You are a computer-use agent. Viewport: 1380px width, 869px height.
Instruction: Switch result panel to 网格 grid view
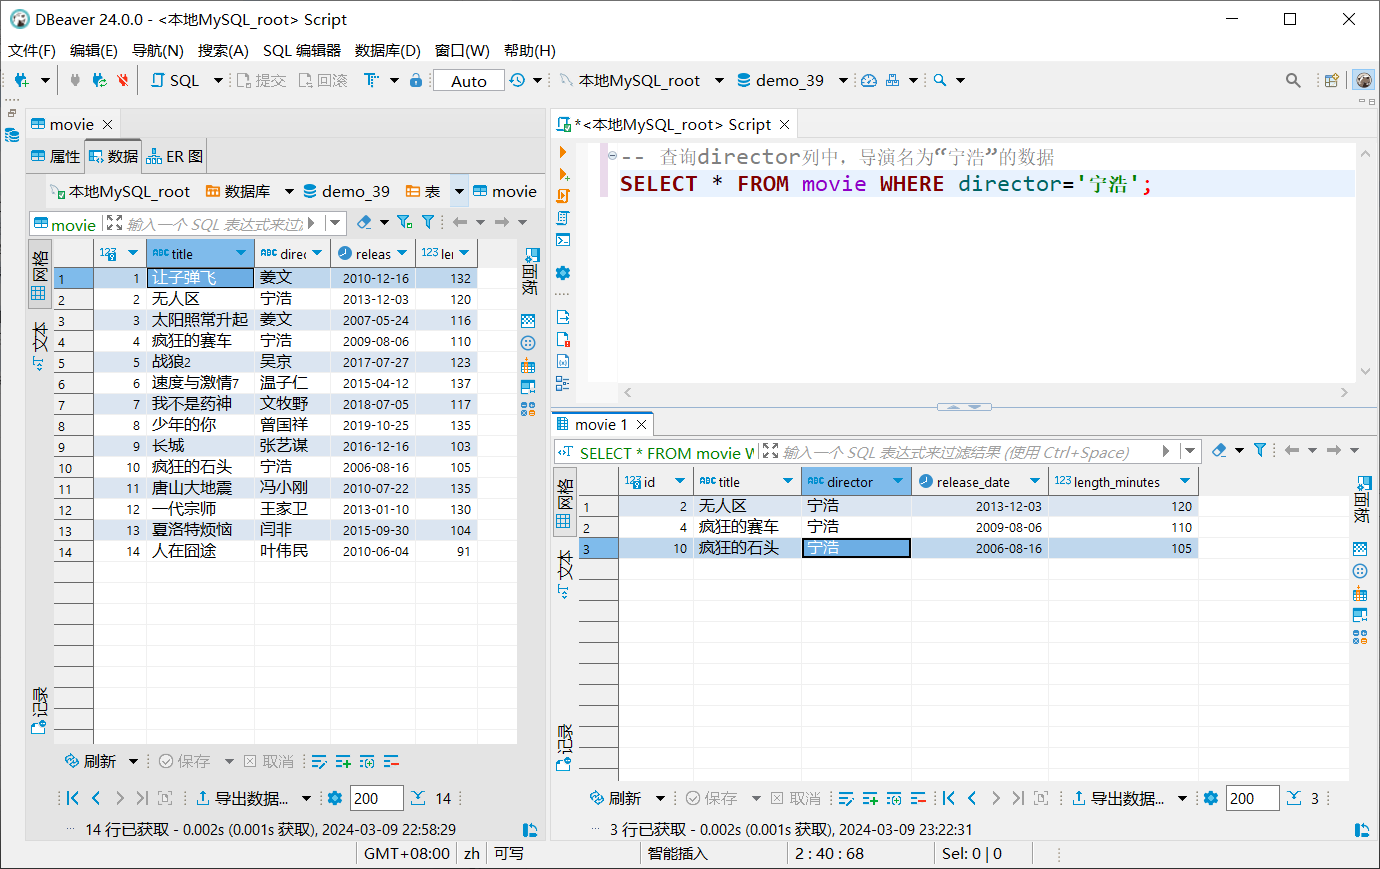point(565,502)
